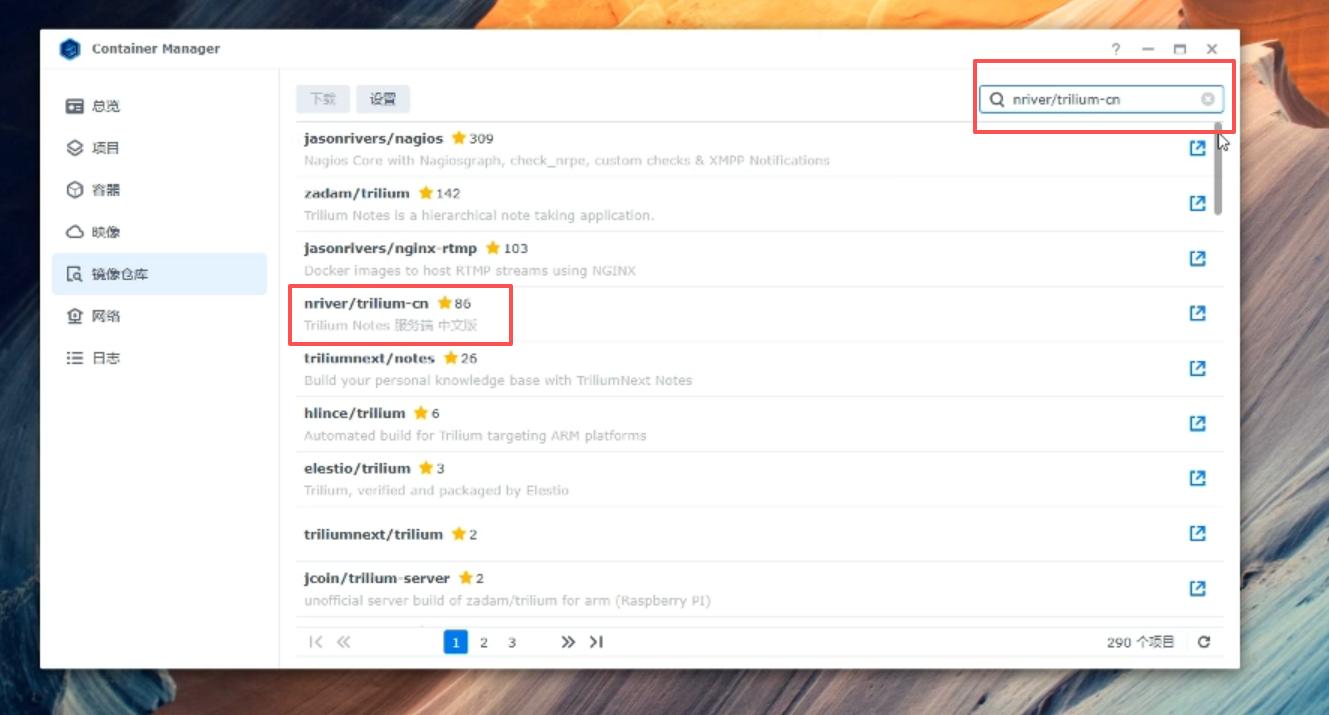Open the 总览 overview section

click(x=105, y=106)
